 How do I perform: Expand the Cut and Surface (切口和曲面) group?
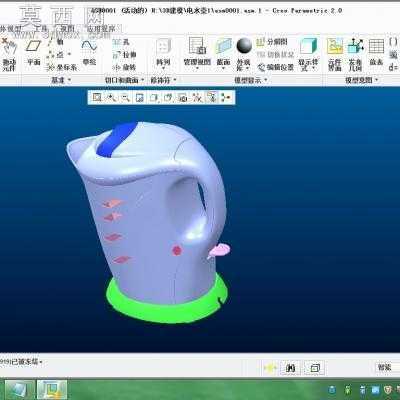(x=124, y=80)
